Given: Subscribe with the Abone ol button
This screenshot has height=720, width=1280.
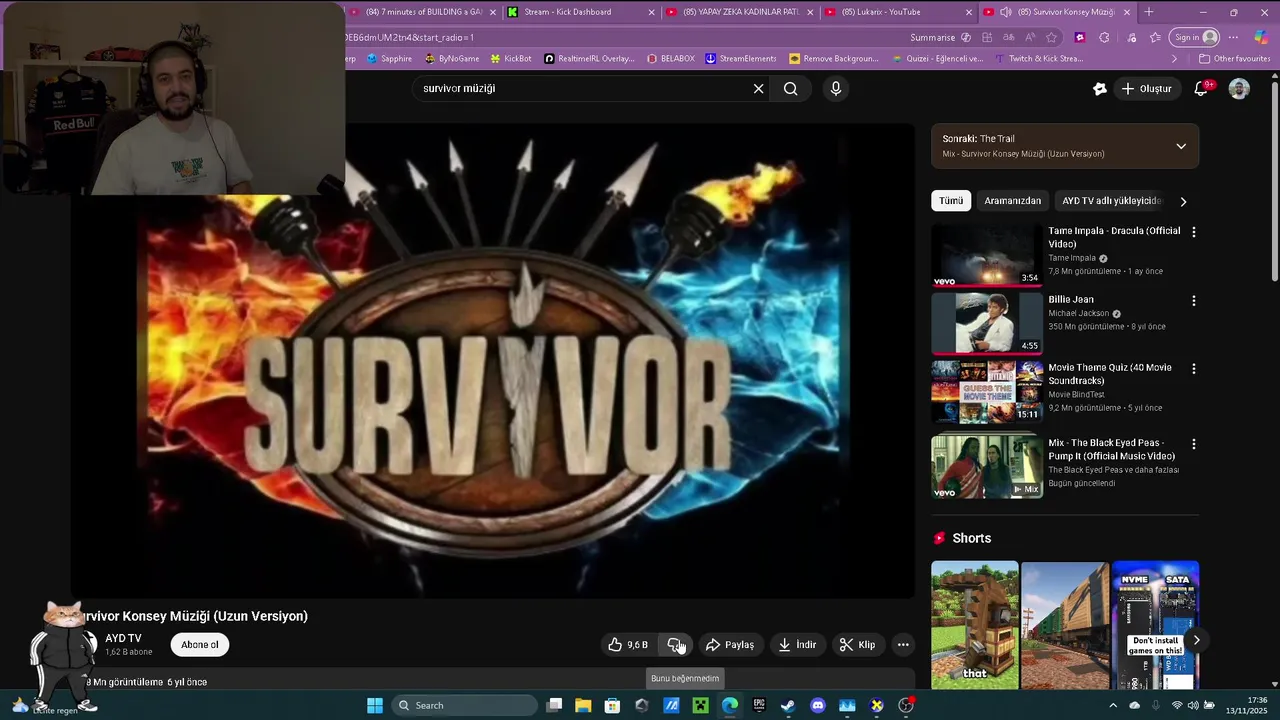Looking at the screenshot, I should (x=199, y=645).
